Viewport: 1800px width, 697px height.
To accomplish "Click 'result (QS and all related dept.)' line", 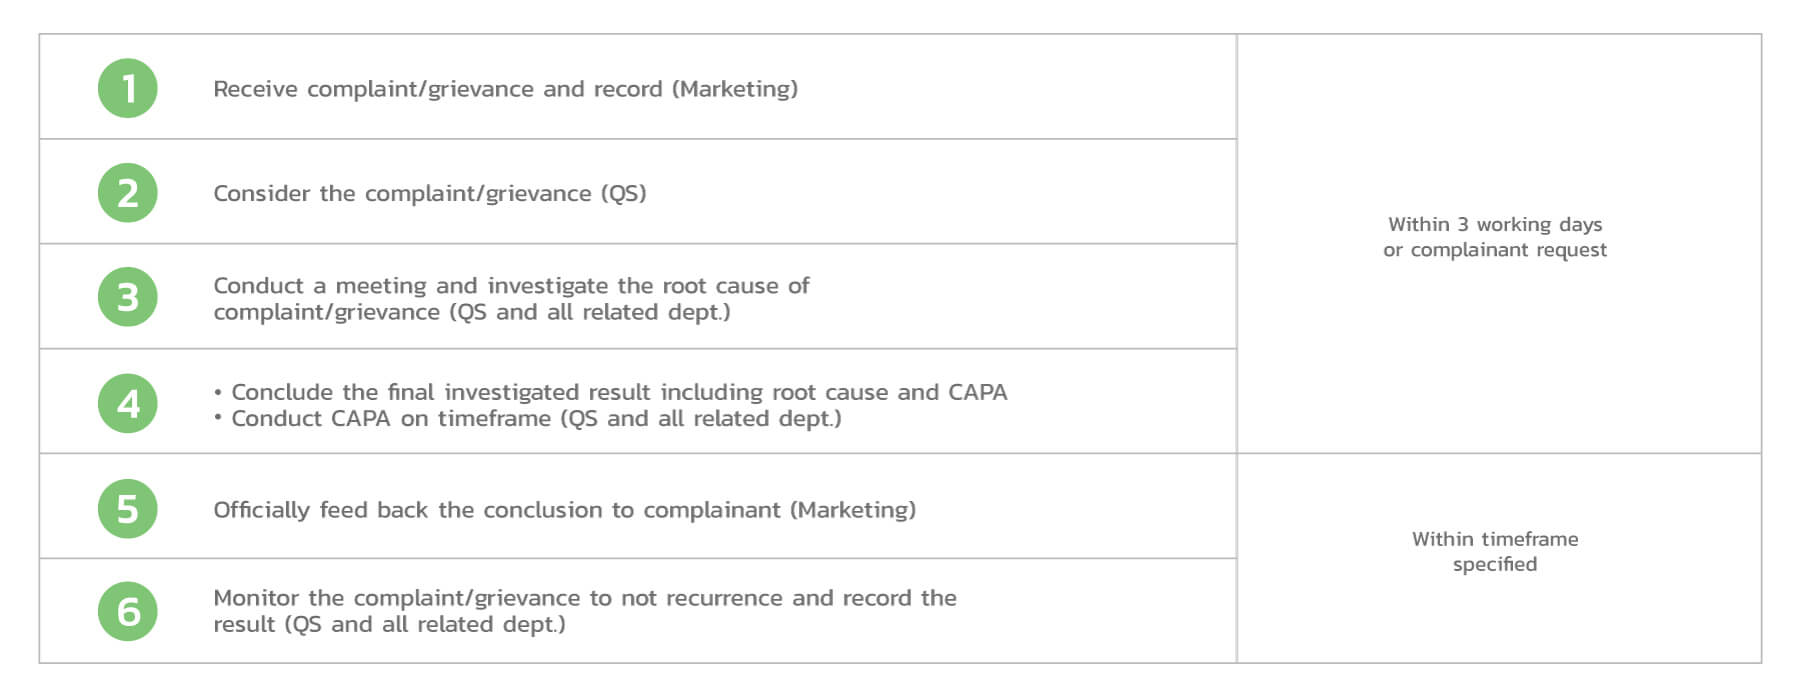I will pyautogui.click(x=389, y=624).
